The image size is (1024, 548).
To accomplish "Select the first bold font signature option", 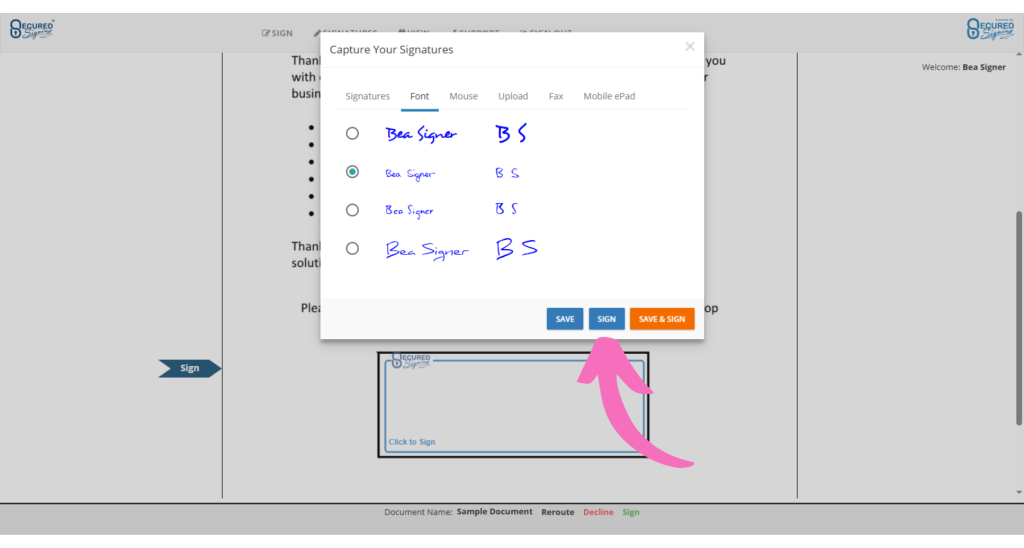I will pos(352,134).
